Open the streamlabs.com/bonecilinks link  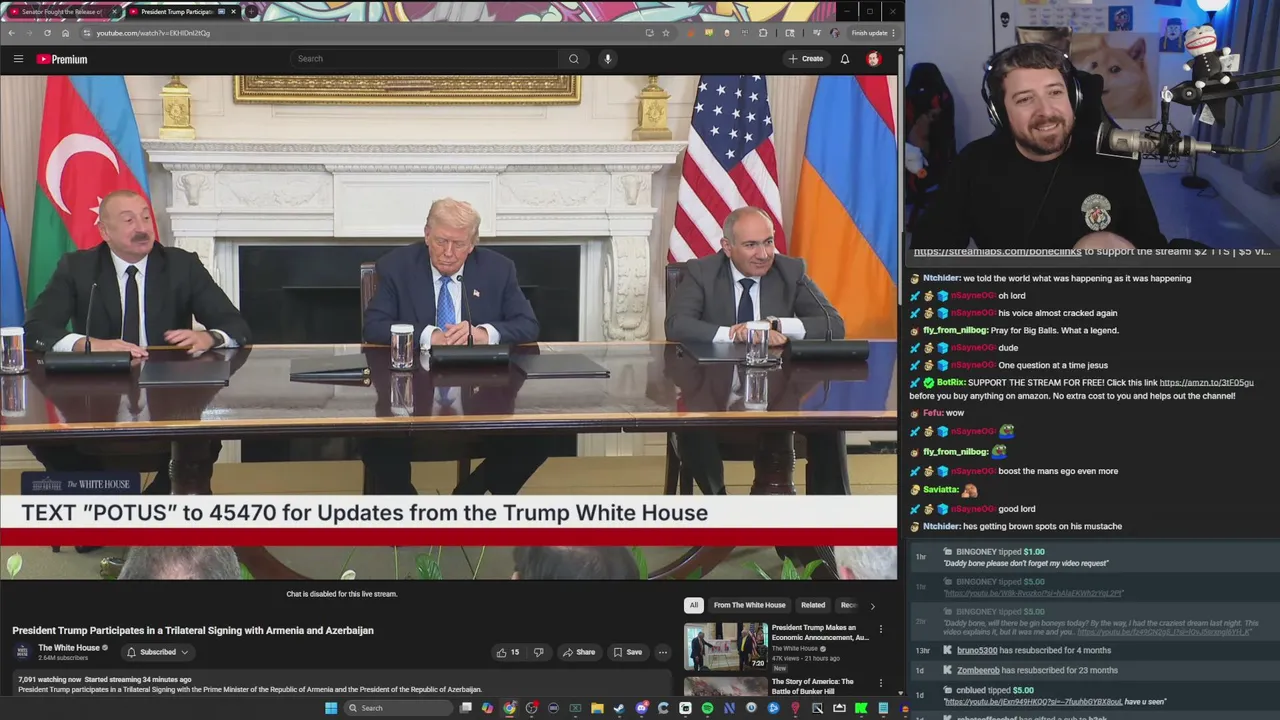998,252
